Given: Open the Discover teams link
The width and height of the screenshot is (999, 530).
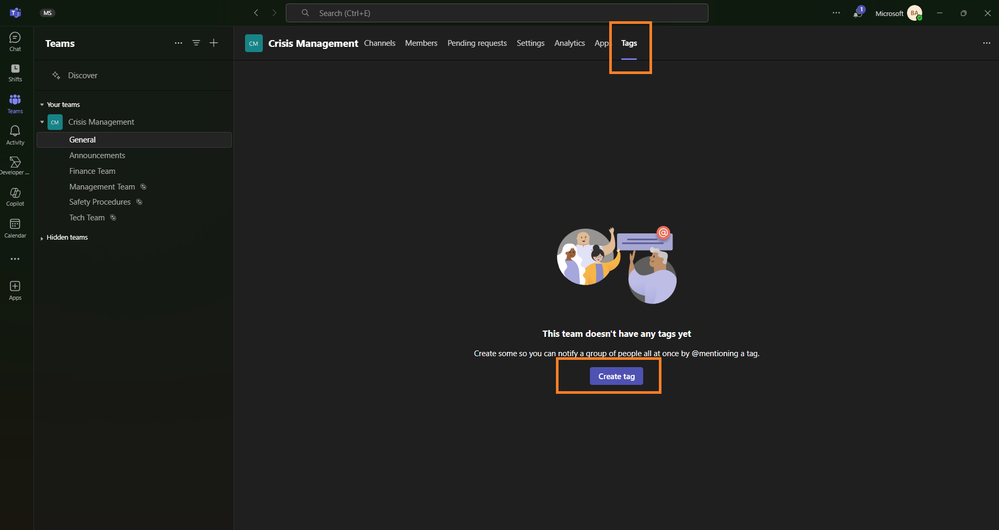Looking at the screenshot, I should click(x=83, y=75).
